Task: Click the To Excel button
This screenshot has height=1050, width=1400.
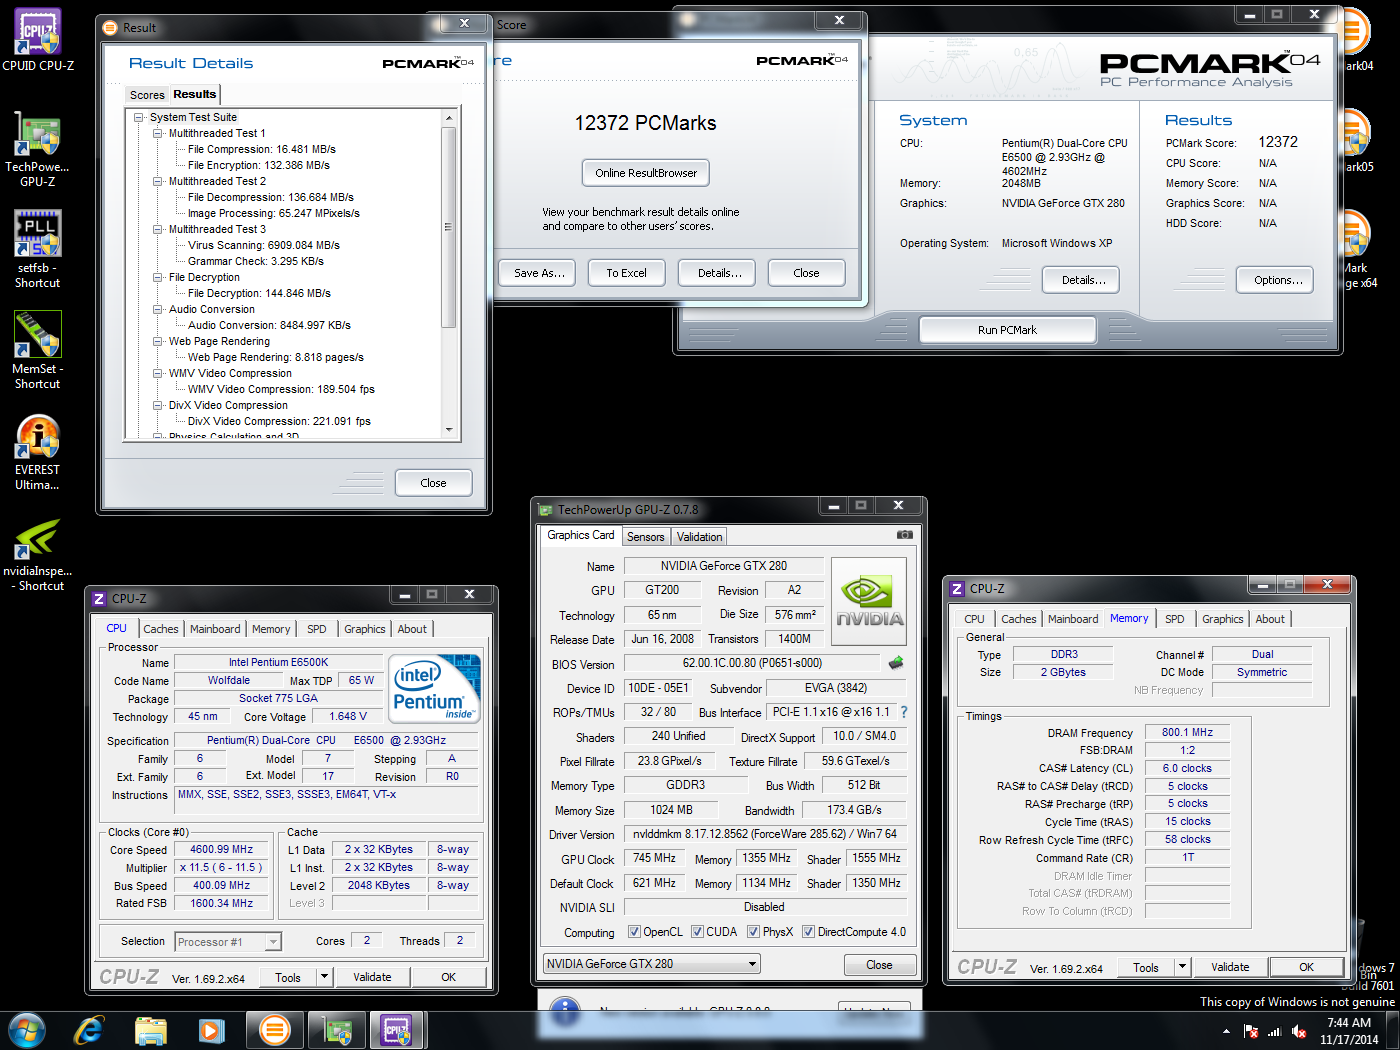Action: (x=626, y=273)
